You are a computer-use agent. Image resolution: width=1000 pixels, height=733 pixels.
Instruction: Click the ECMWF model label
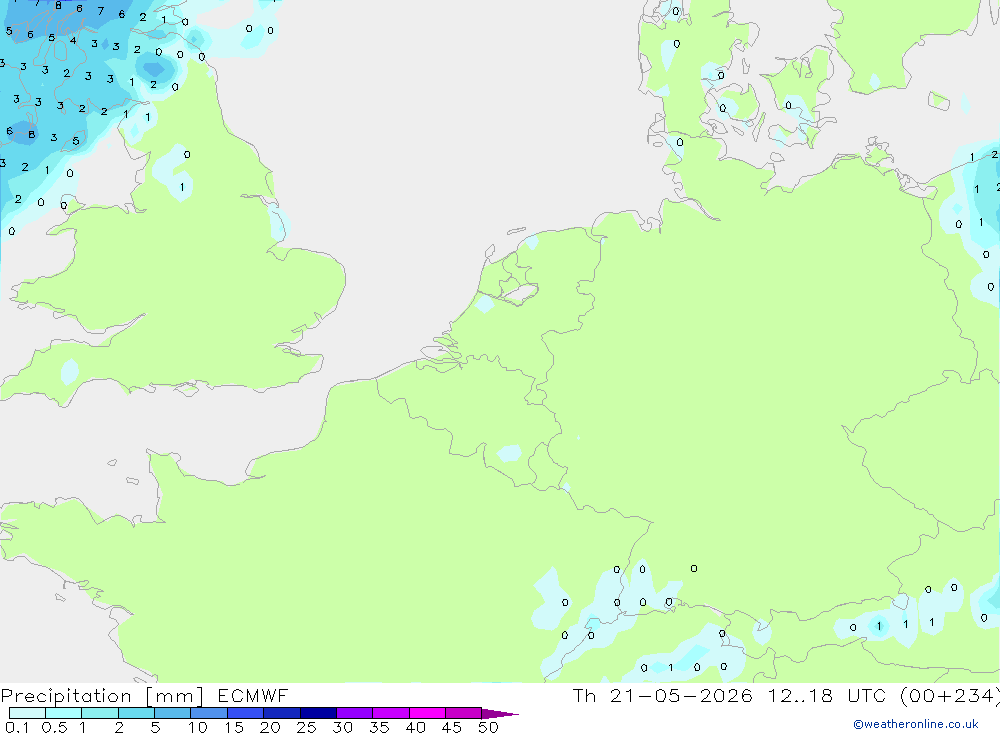(253, 696)
